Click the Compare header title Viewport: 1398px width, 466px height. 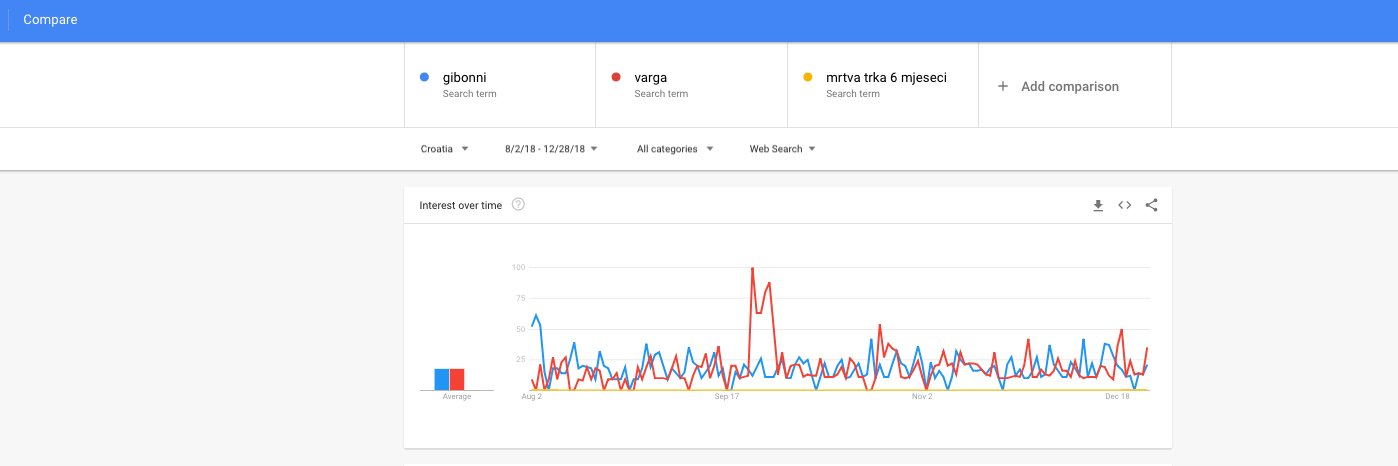point(50,20)
